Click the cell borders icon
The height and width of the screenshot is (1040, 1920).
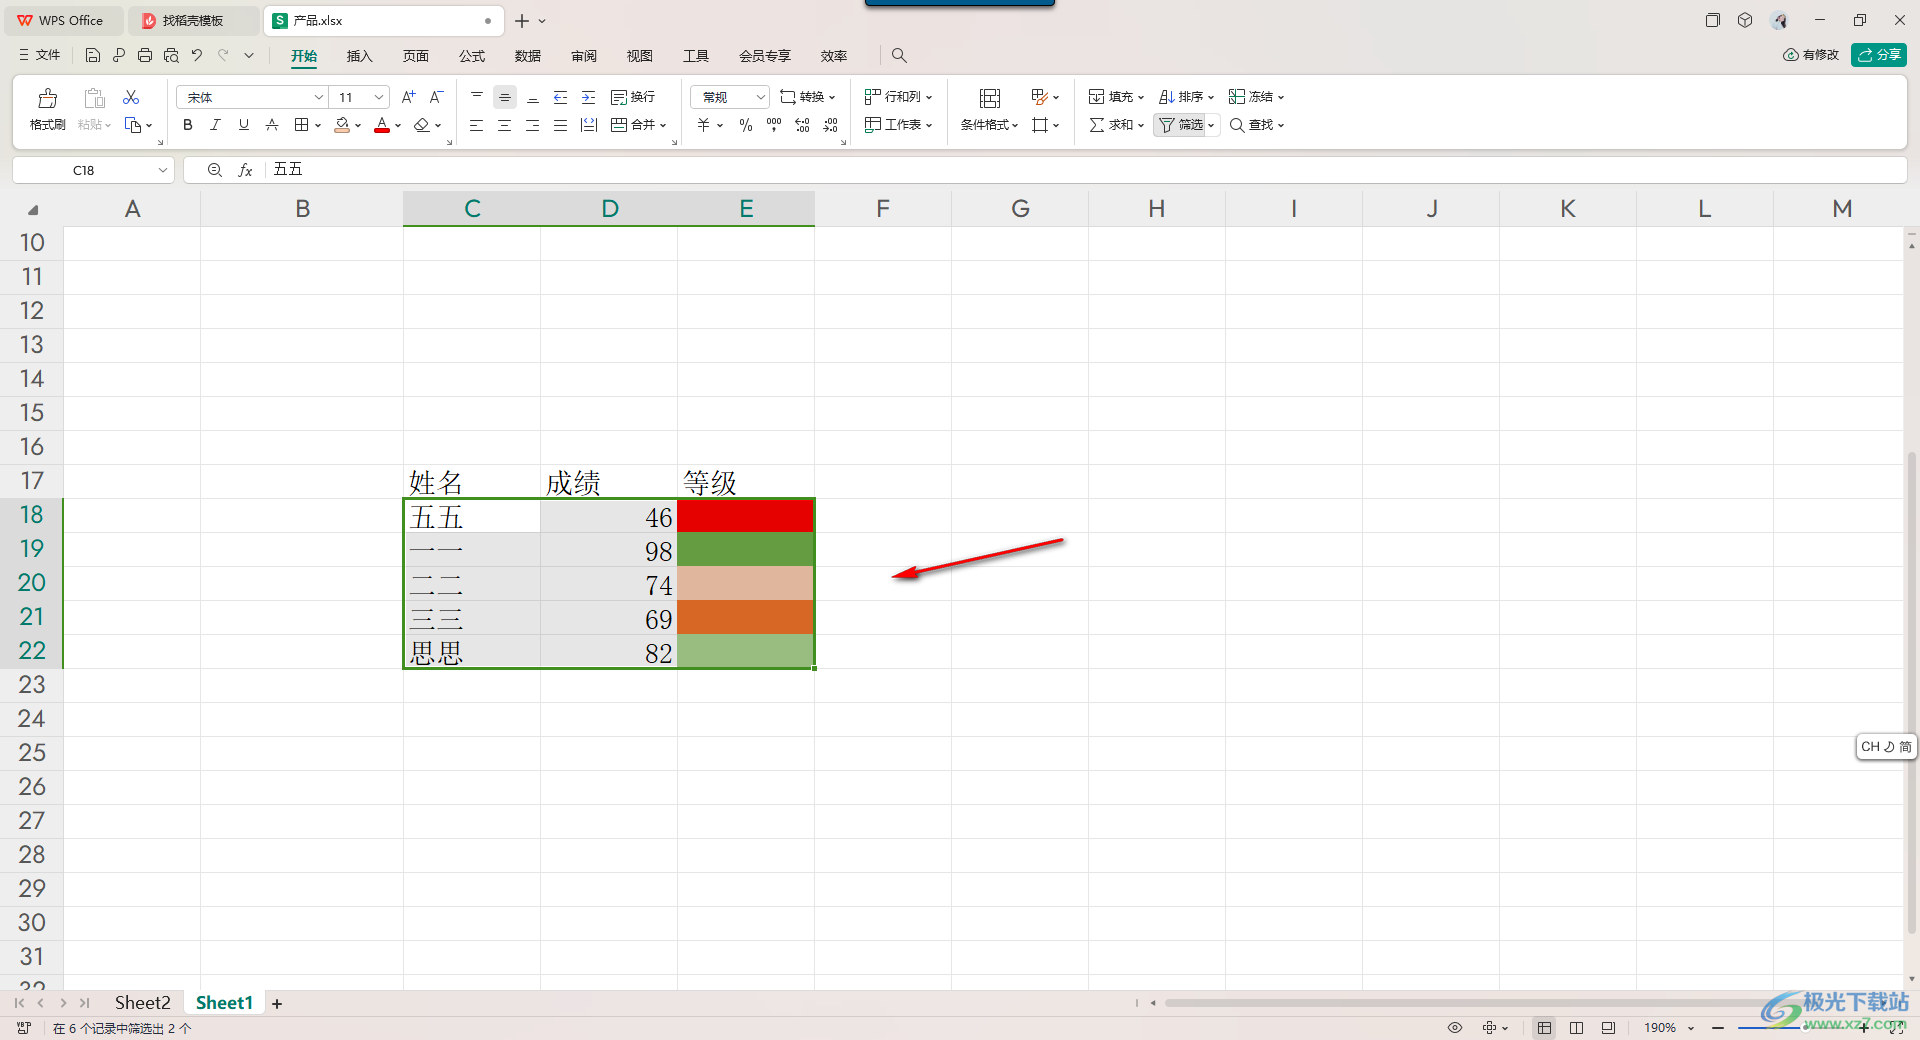coord(301,125)
